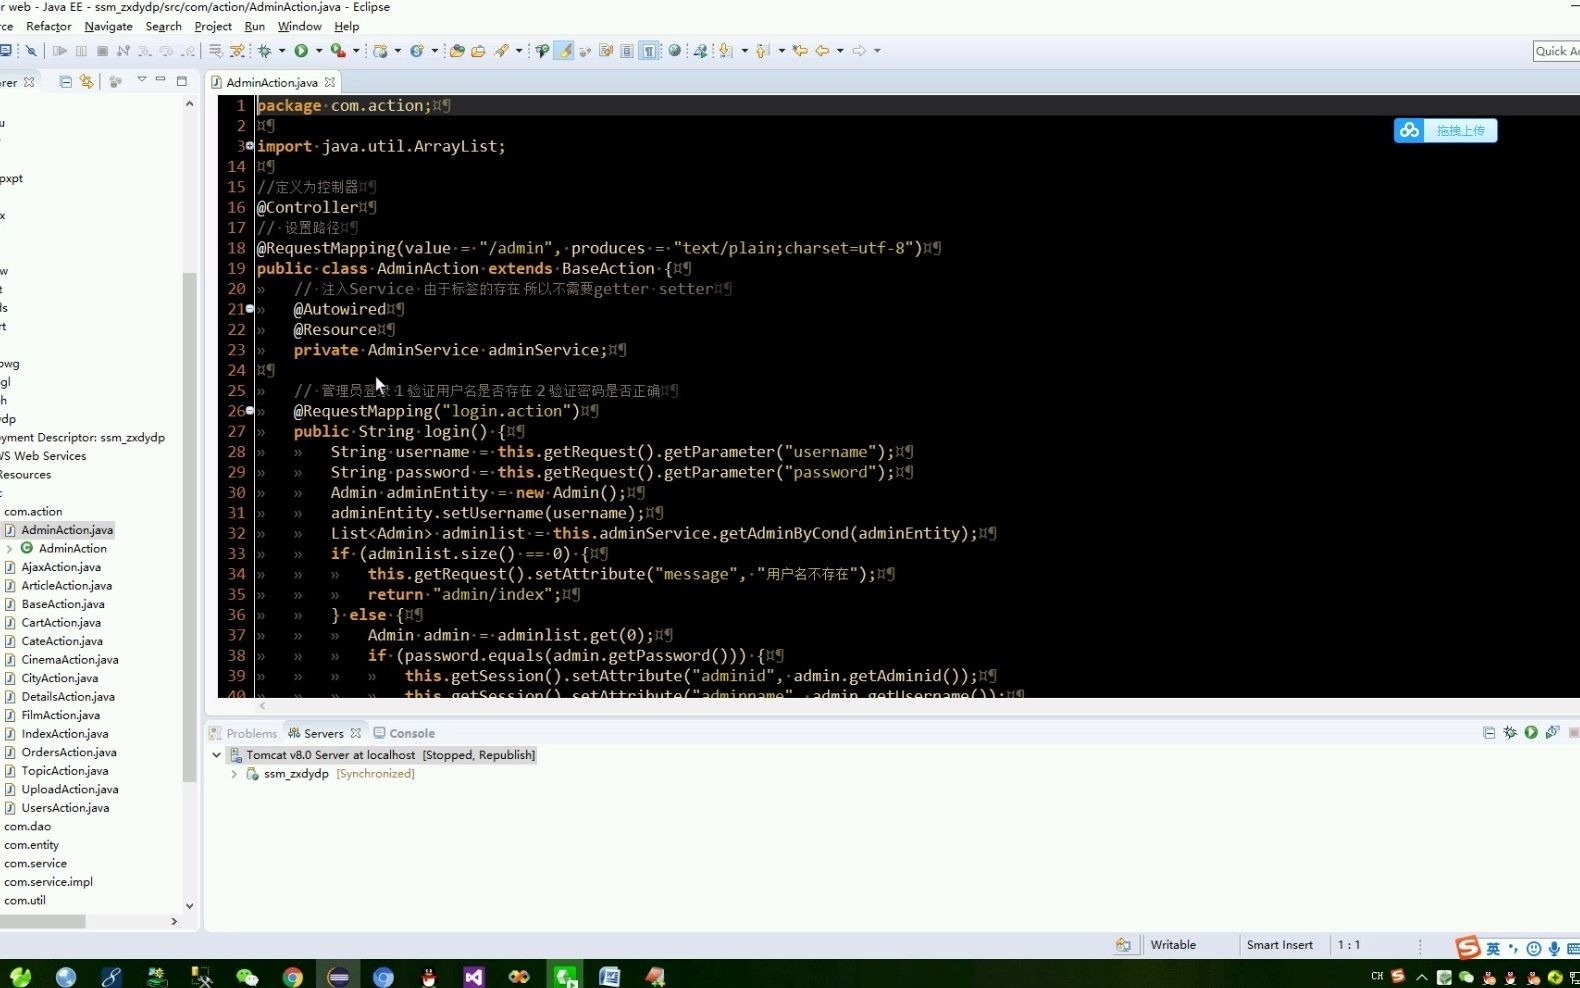This screenshot has width=1580, height=988.
Task: Click the Sogou input microphone icon
Action: (1554, 948)
